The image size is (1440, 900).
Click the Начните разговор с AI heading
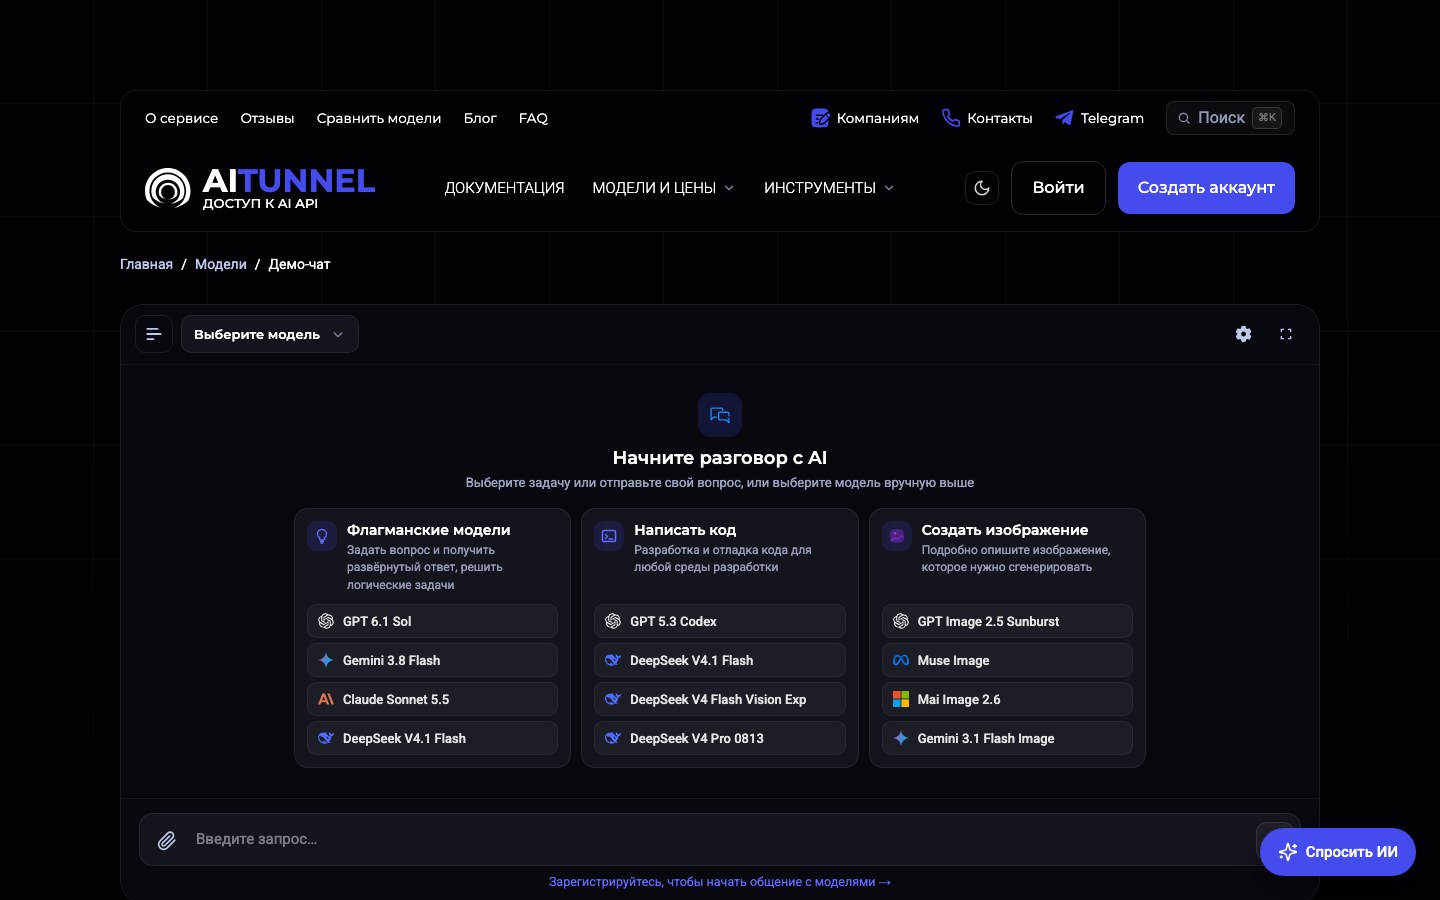(720, 458)
